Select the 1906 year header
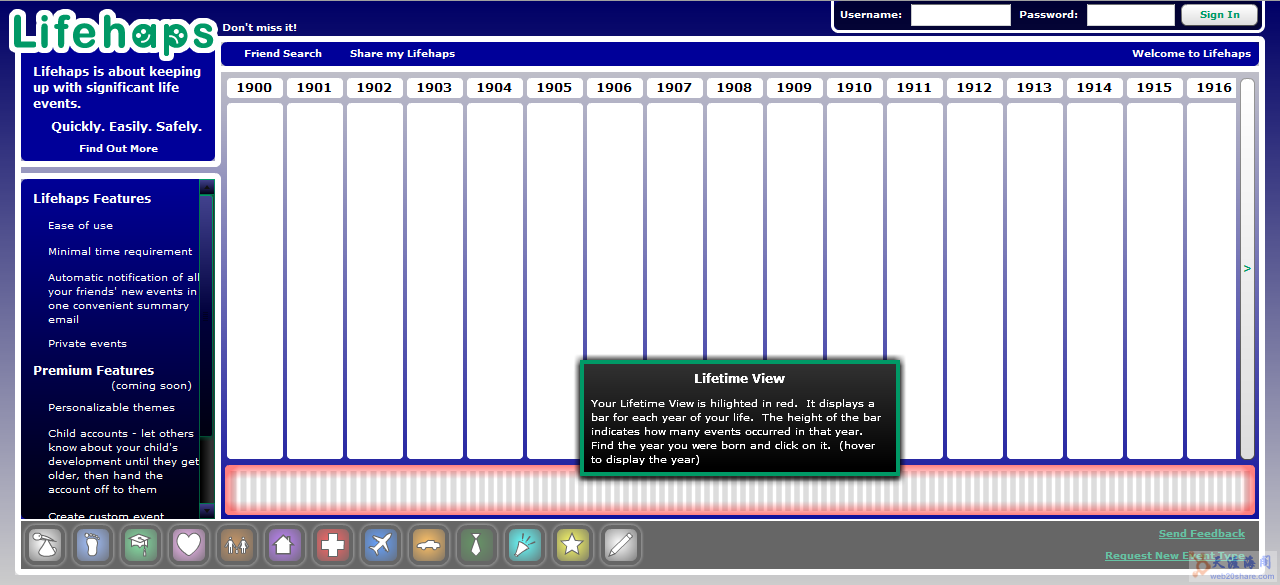1280x585 pixels. tap(614, 88)
